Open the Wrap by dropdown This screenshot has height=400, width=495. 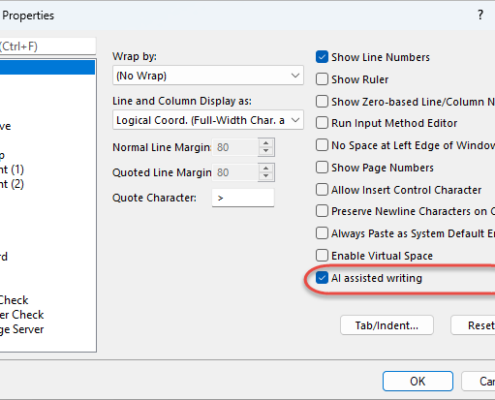[208, 76]
